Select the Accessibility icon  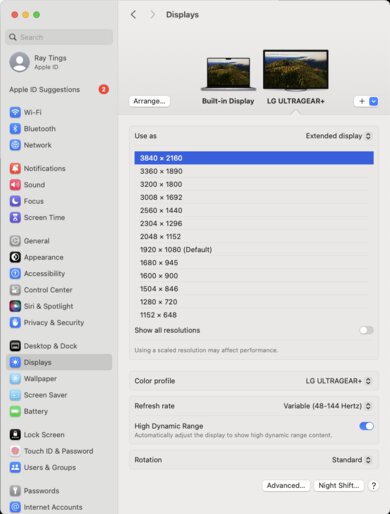pyautogui.click(x=15, y=273)
